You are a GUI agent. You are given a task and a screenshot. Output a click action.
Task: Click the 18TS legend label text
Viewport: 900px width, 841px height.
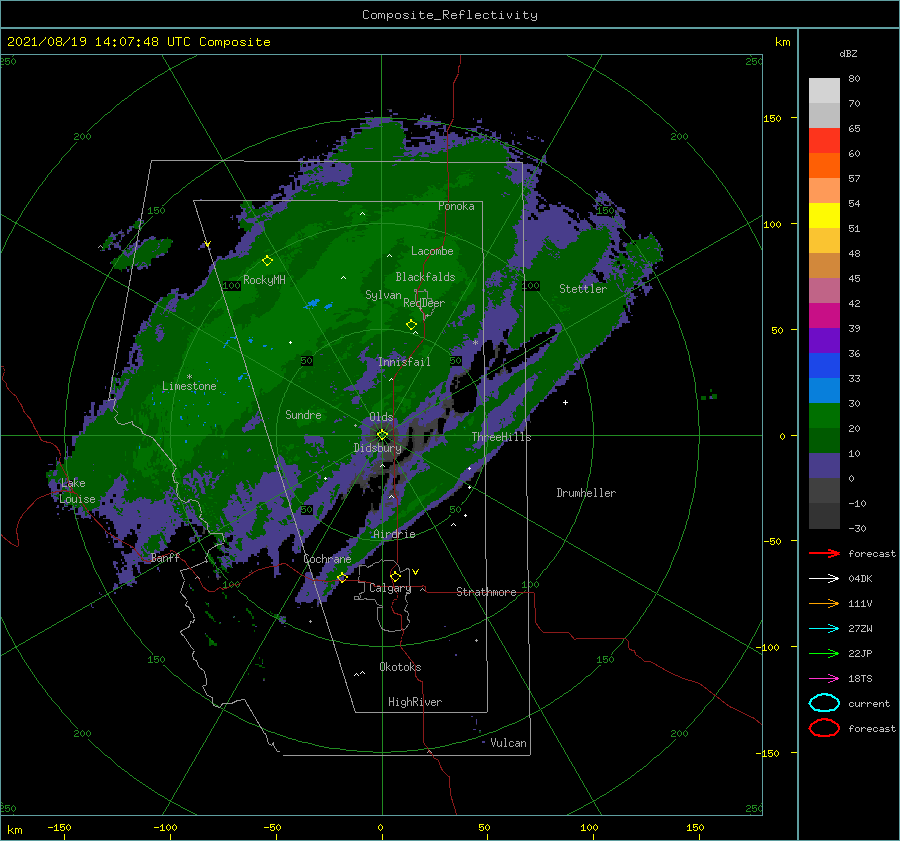click(x=860, y=679)
